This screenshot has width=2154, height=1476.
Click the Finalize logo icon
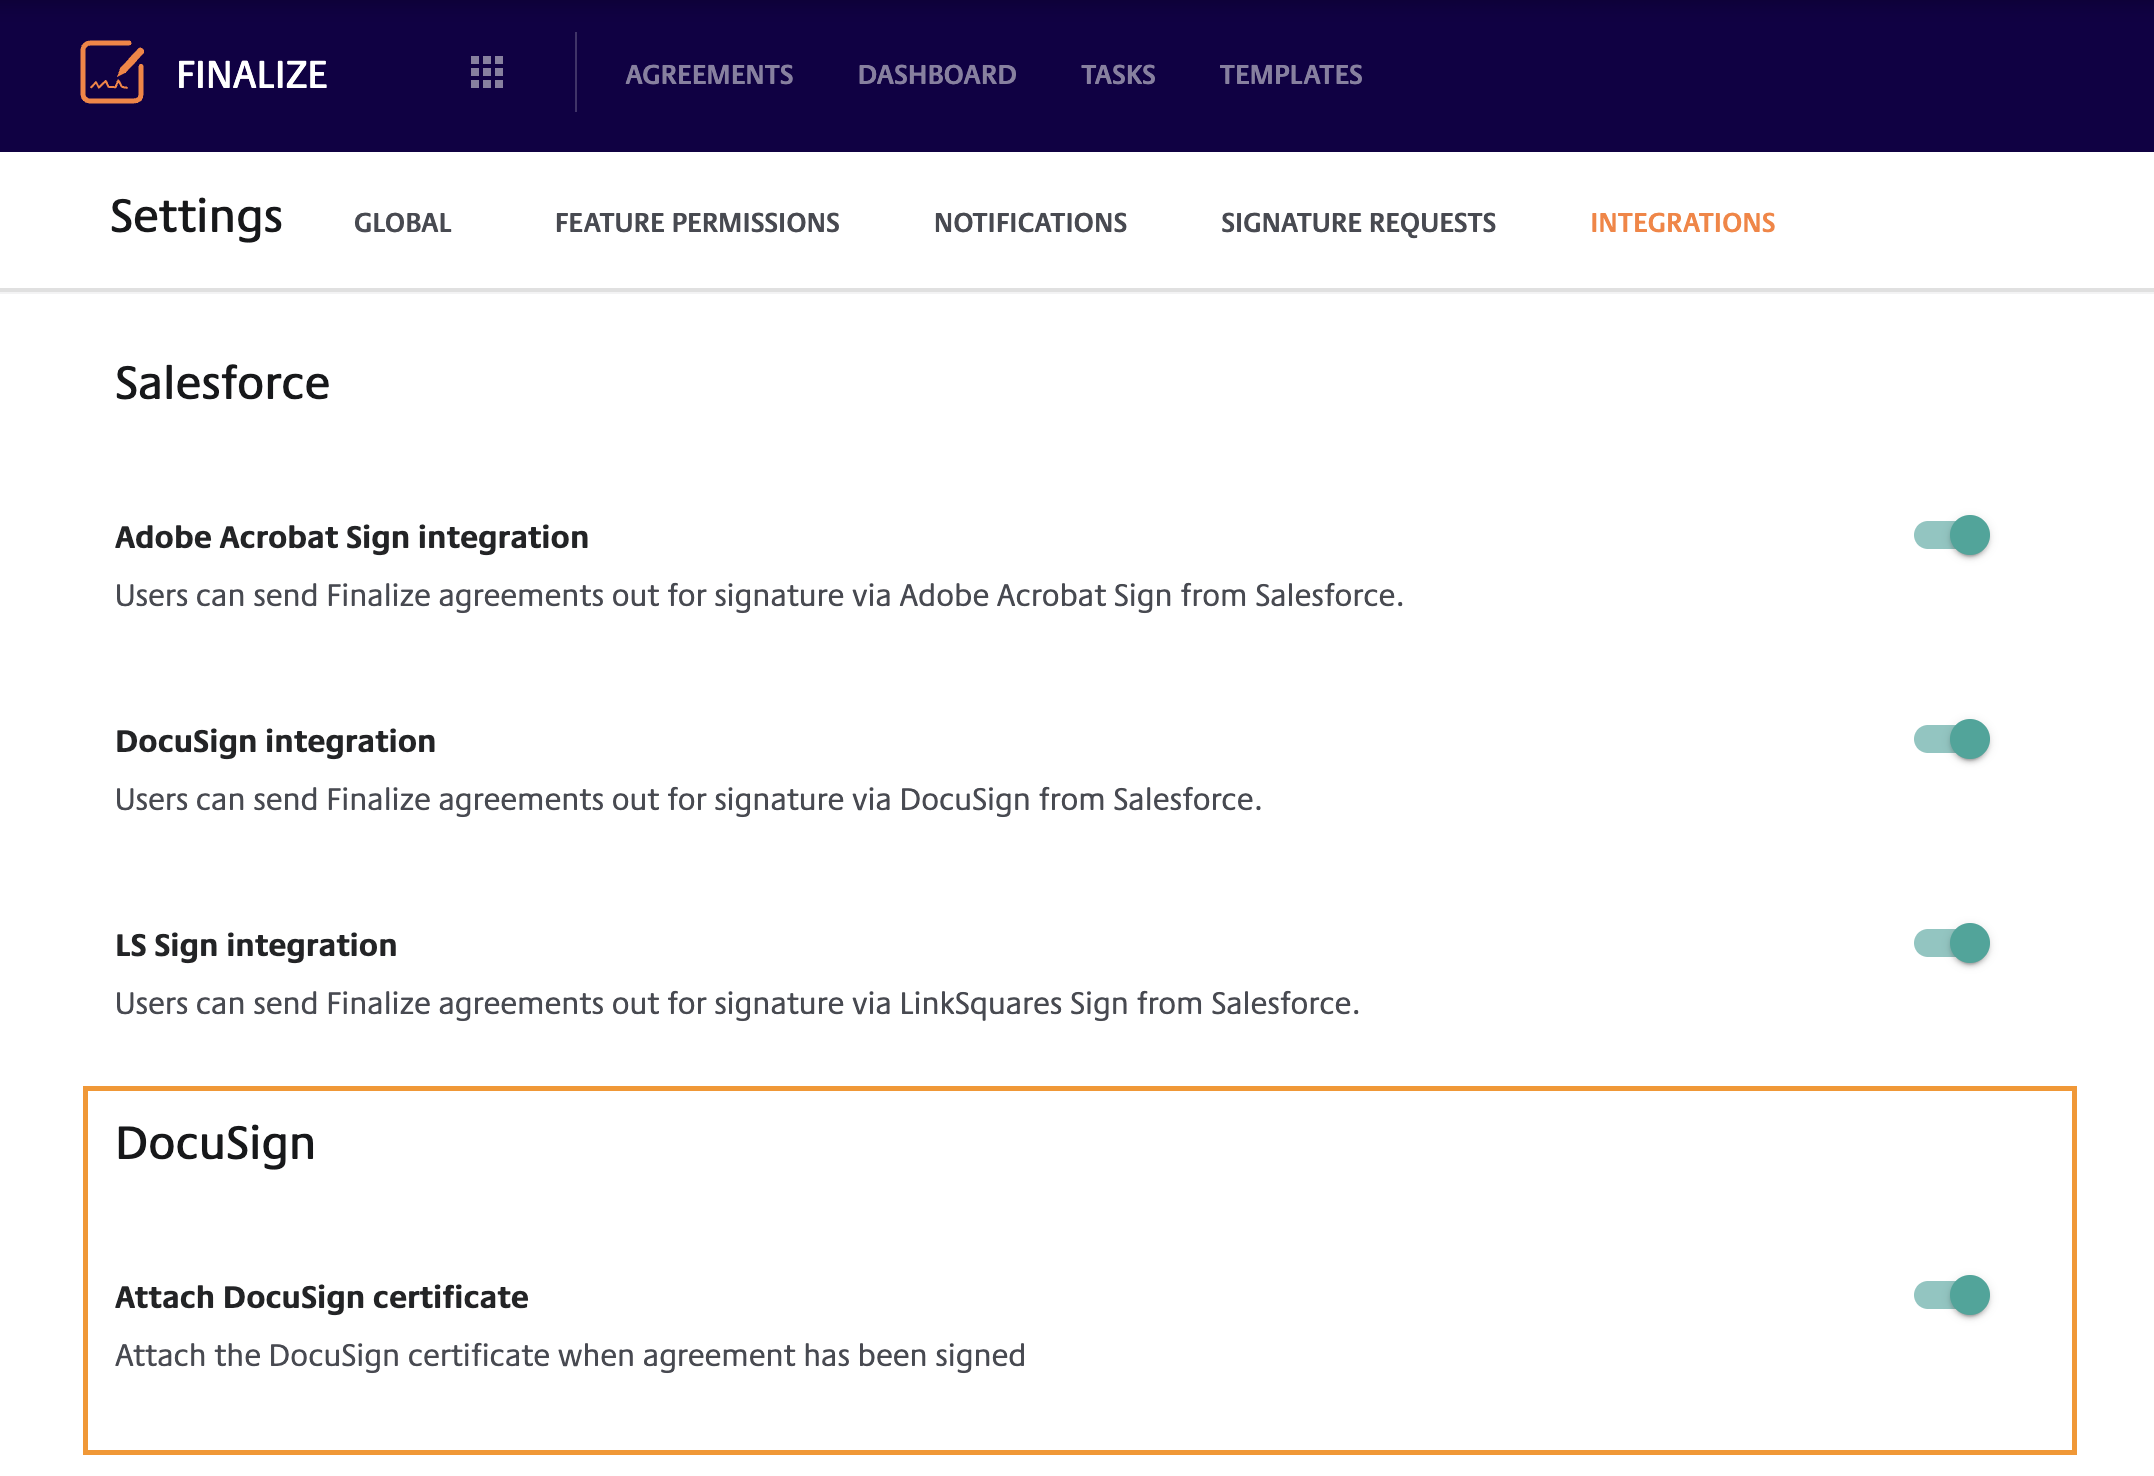(x=112, y=72)
